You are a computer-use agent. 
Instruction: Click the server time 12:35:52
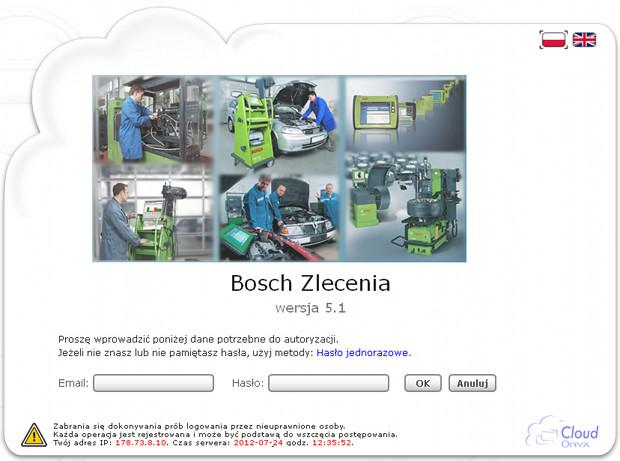coord(332,442)
